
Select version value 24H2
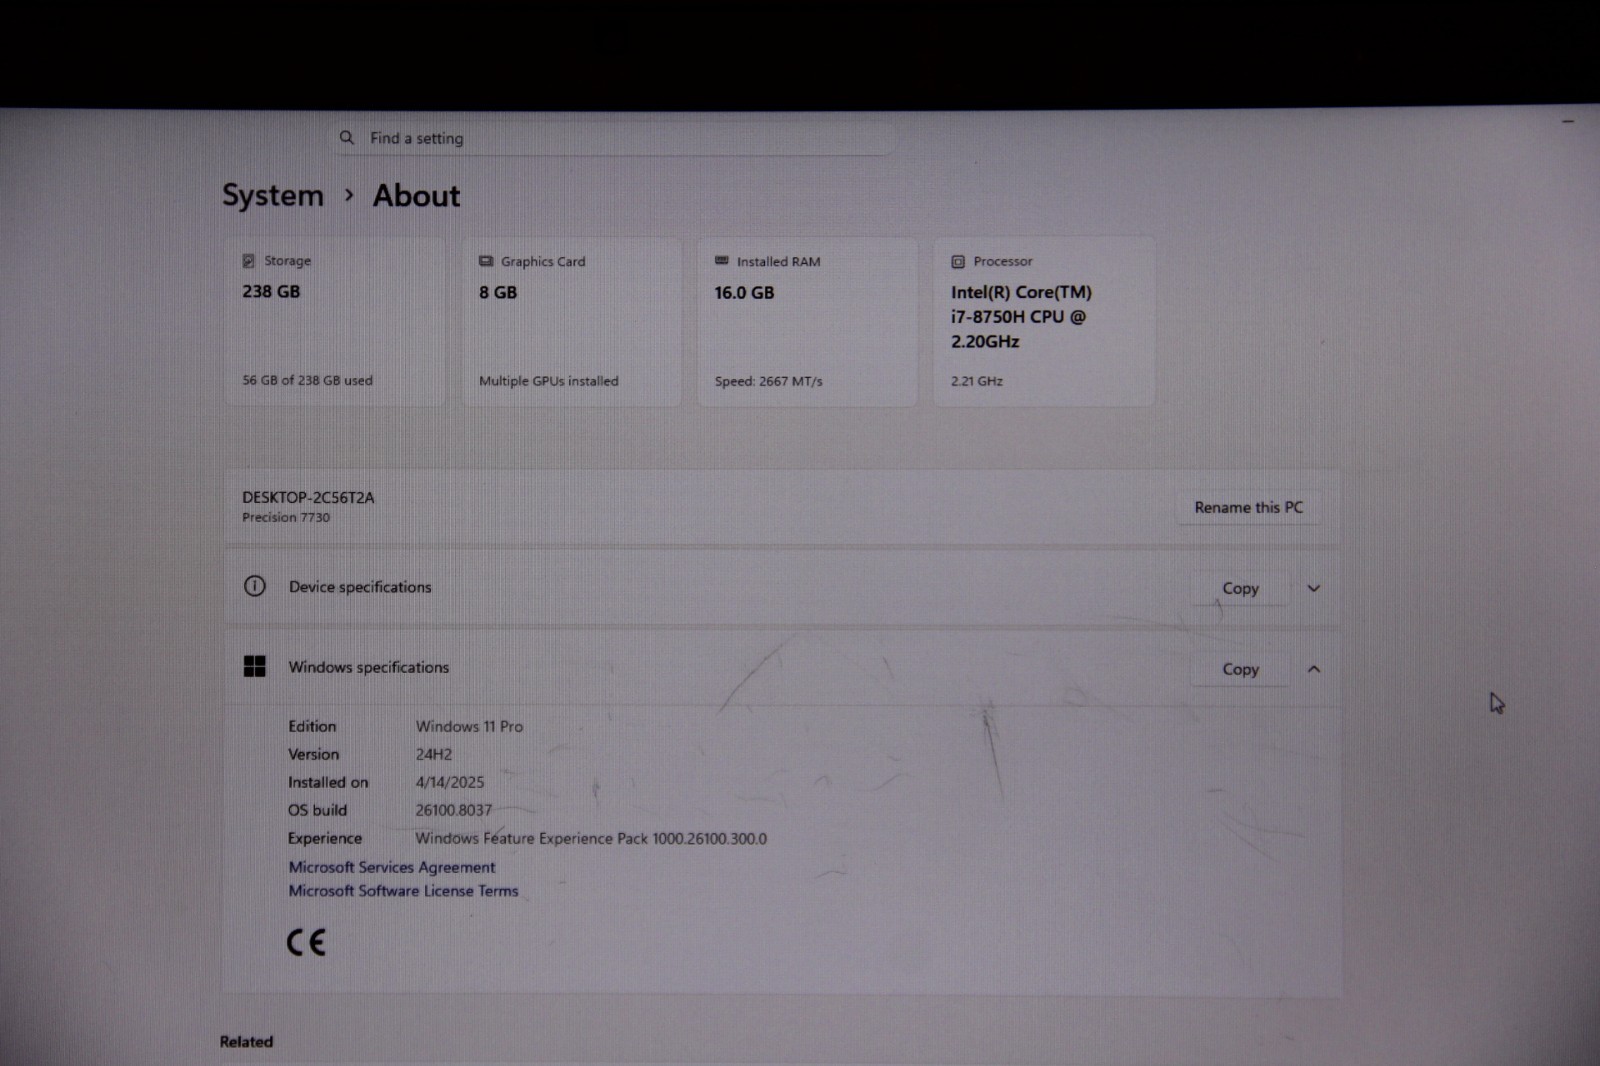434,754
